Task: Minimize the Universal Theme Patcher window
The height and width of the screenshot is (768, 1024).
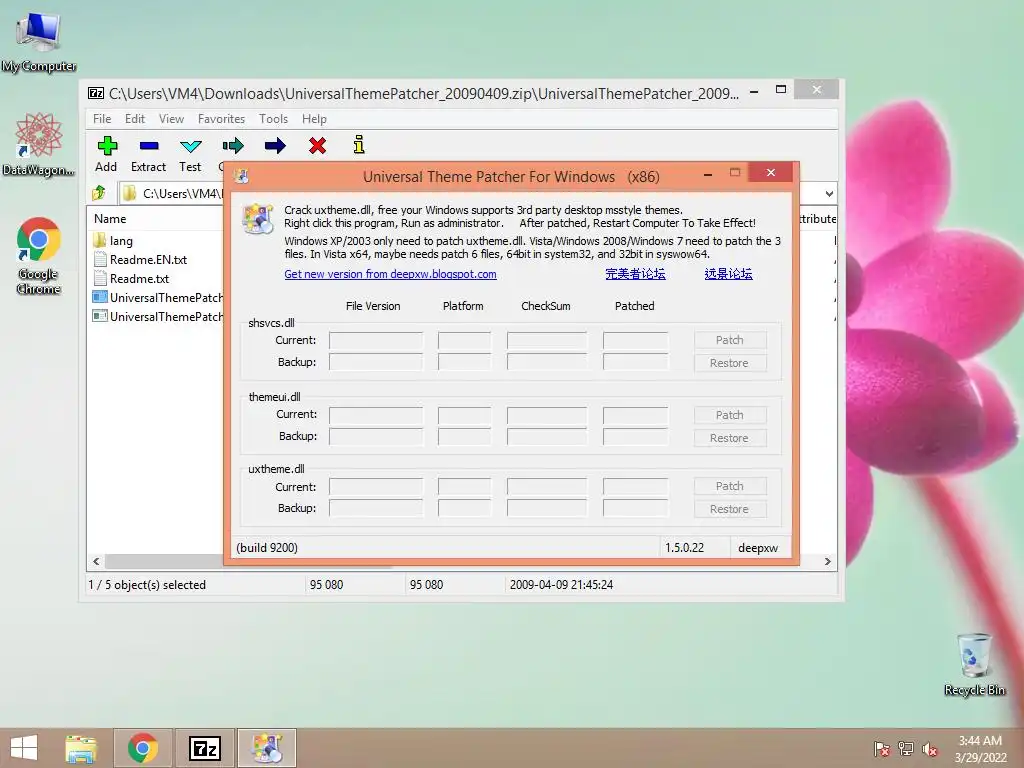Action: pos(708,174)
